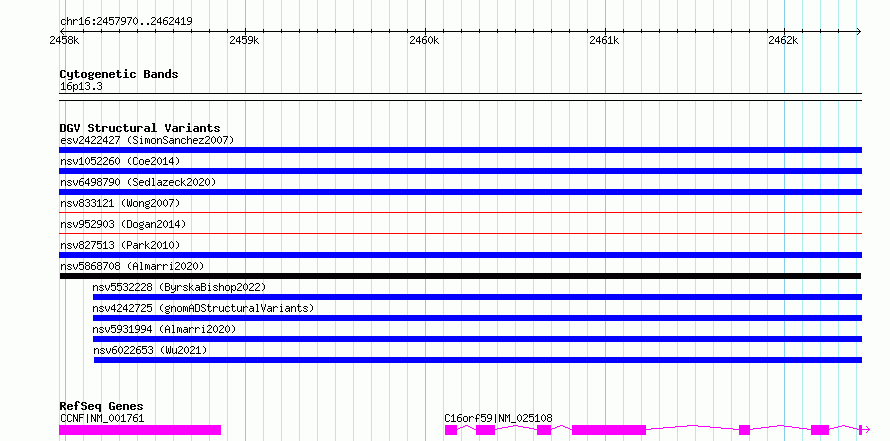Click the arrowhead at ruler's right end
The image size is (890, 441).
click(x=858, y=31)
